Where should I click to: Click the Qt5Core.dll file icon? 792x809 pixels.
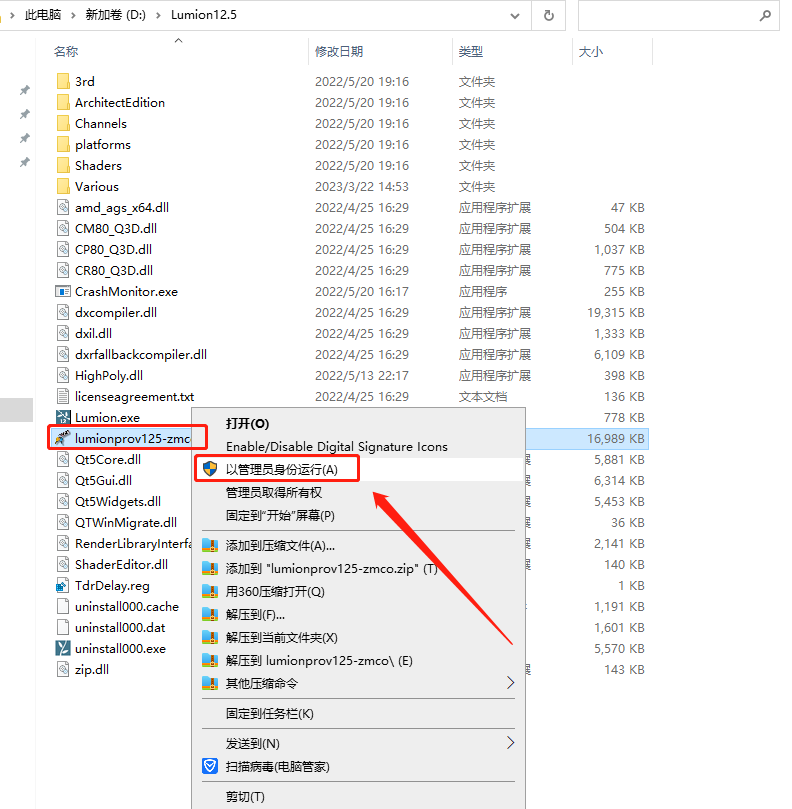point(63,459)
